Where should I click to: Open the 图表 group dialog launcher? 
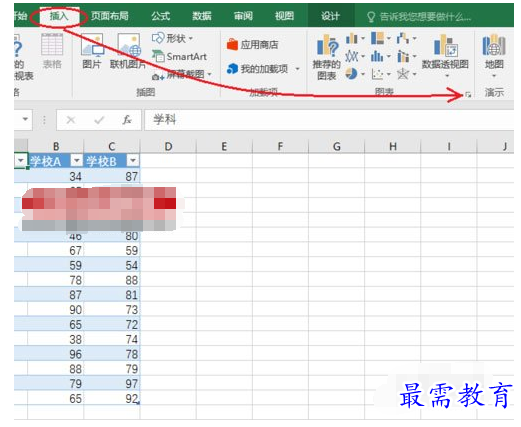(x=468, y=95)
